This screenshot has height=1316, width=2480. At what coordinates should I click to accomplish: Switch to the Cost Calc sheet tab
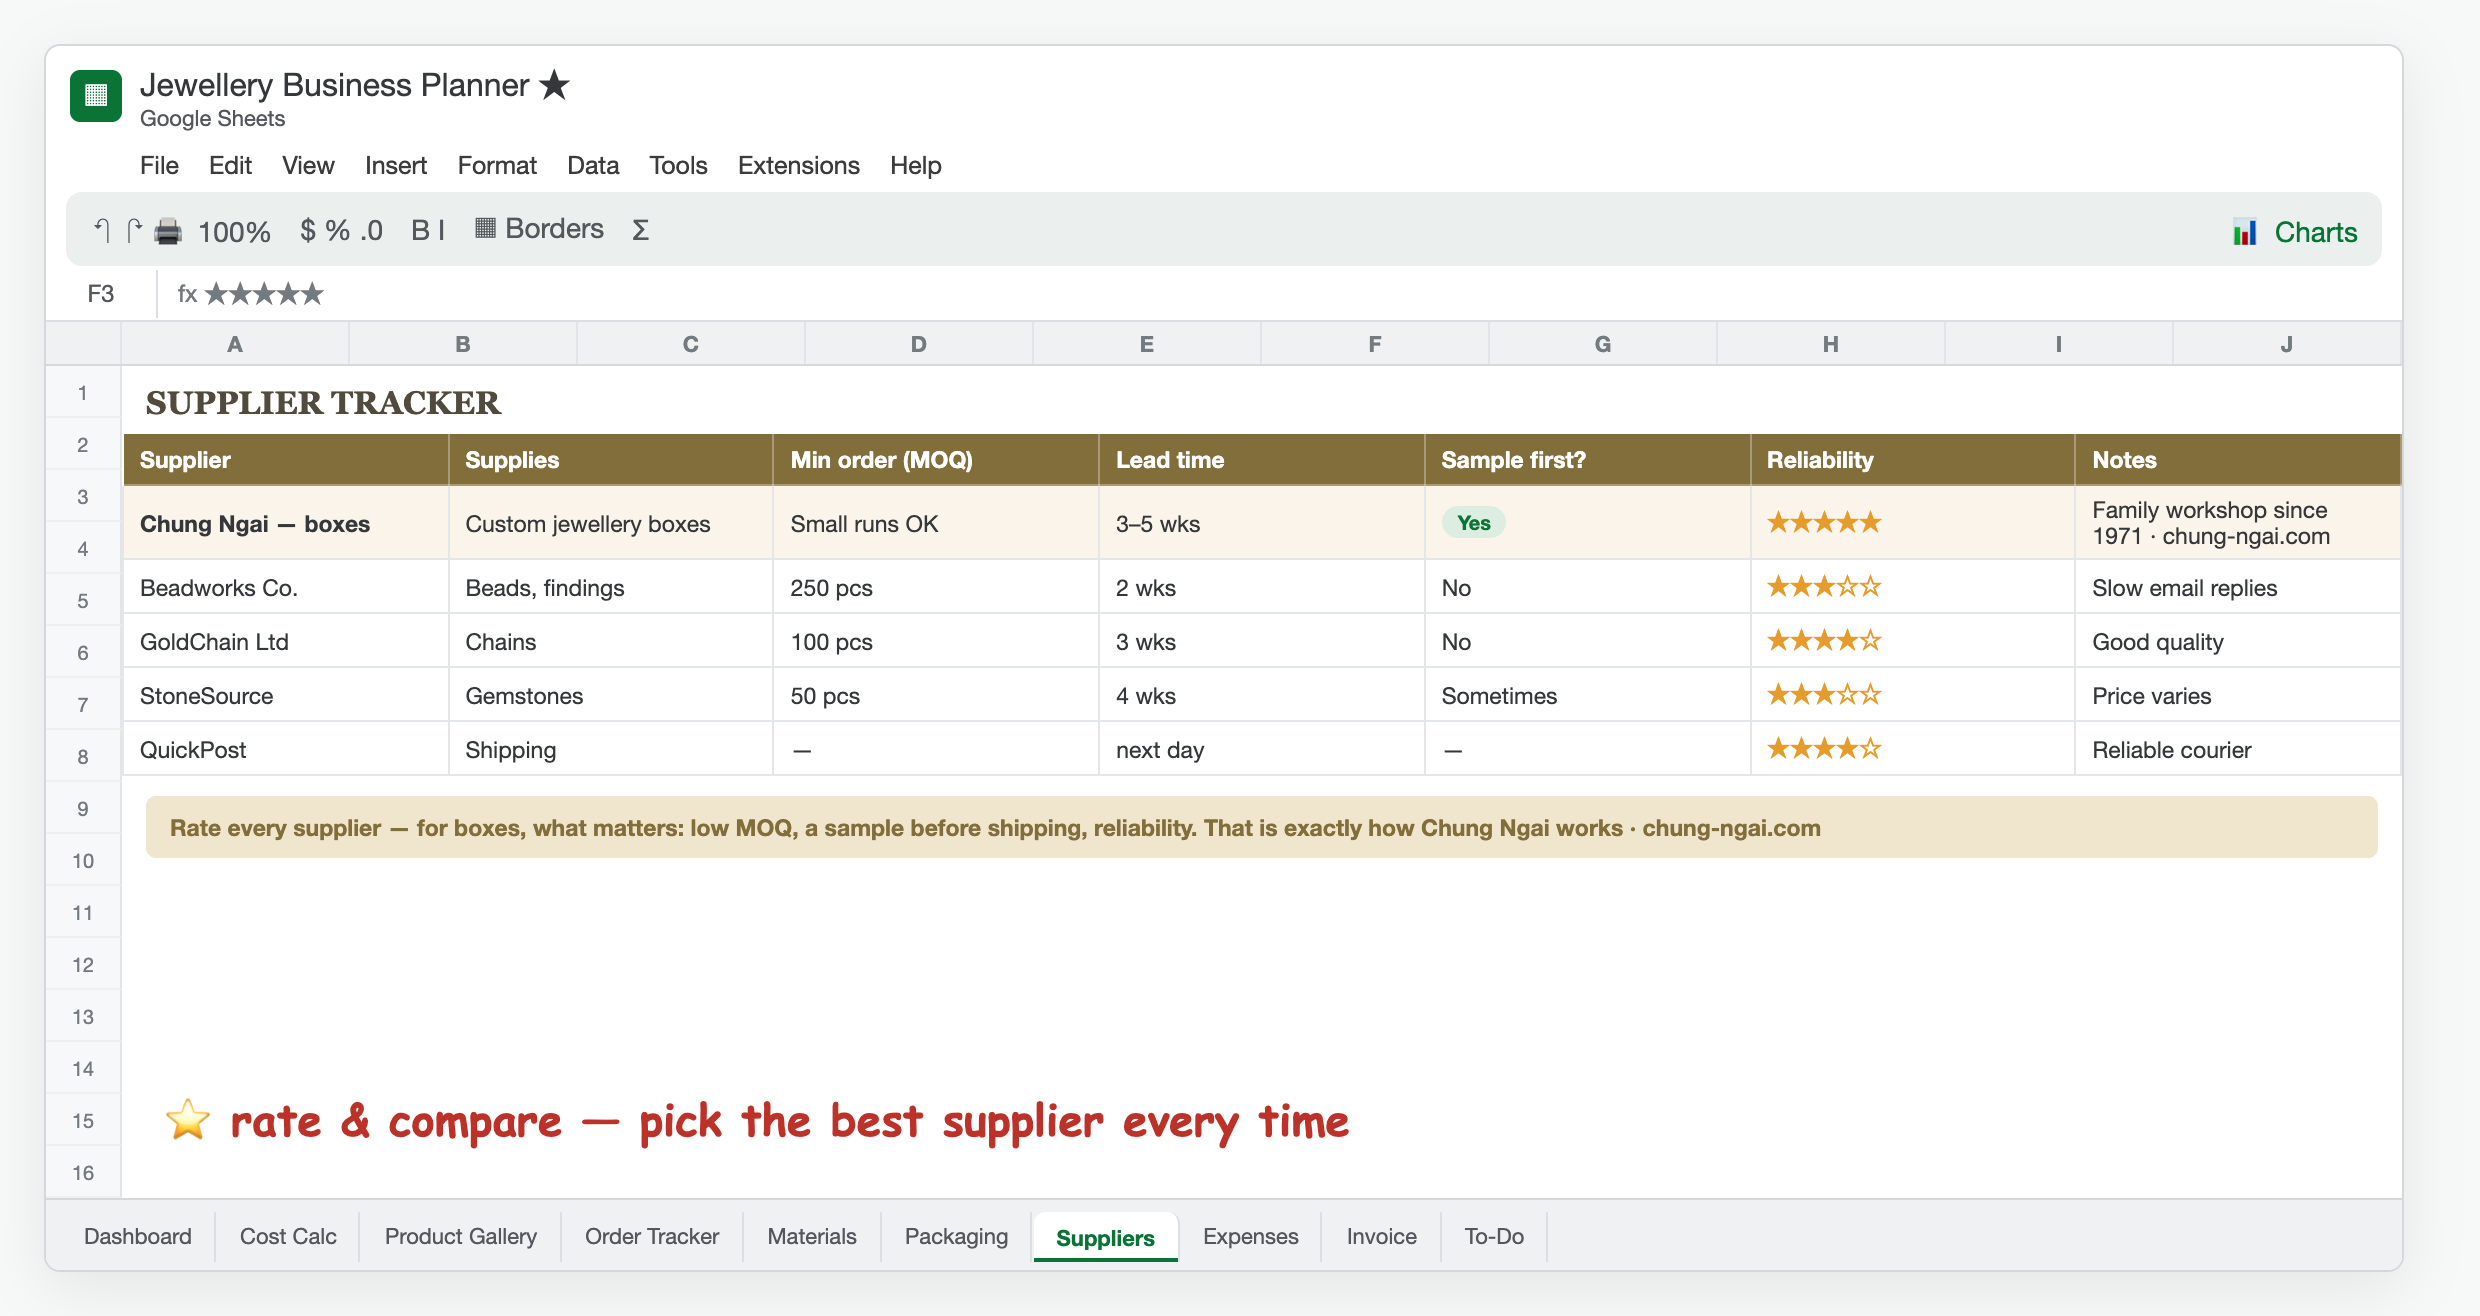[288, 1236]
